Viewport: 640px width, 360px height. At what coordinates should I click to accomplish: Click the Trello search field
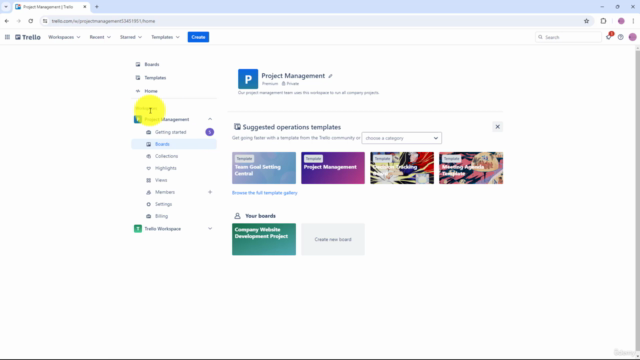(x=568, y=37)
